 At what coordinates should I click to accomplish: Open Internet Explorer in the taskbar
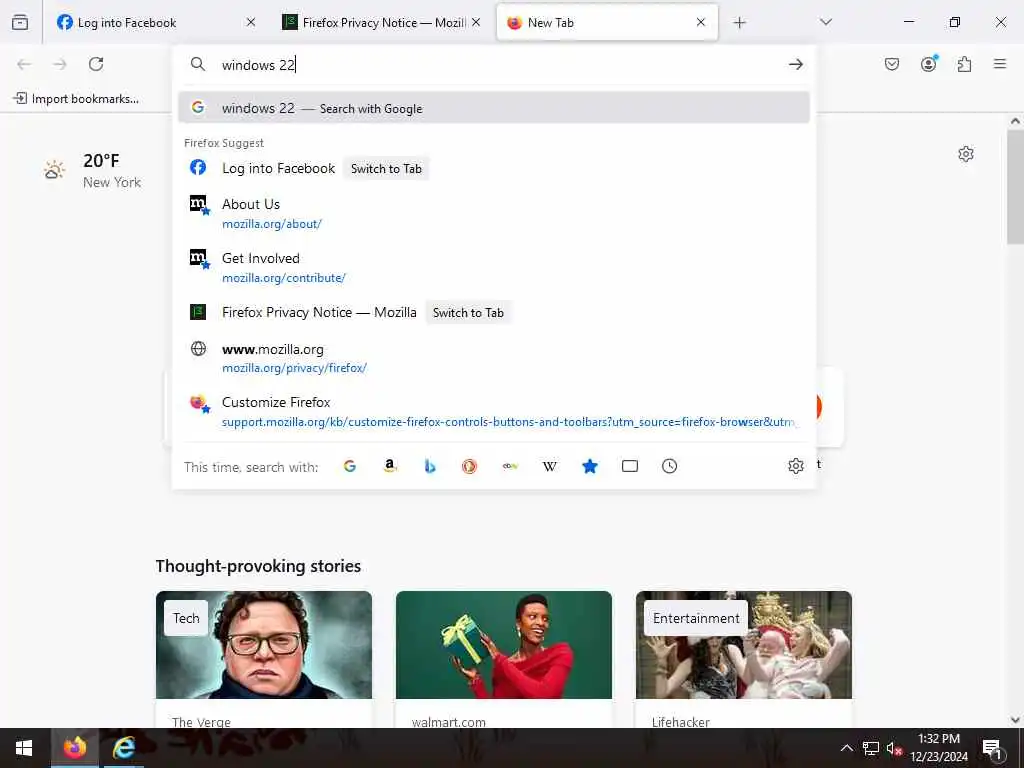coord(123,748)
